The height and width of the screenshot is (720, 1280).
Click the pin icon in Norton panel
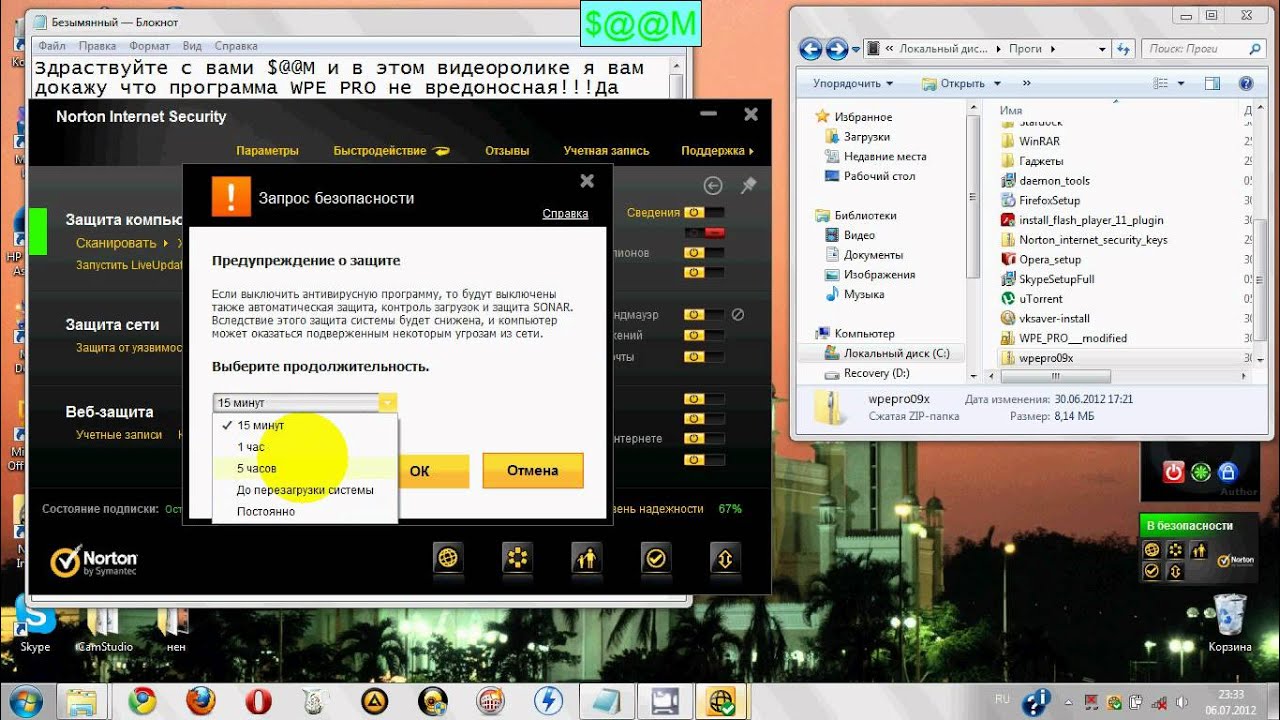tap(747, 185)
